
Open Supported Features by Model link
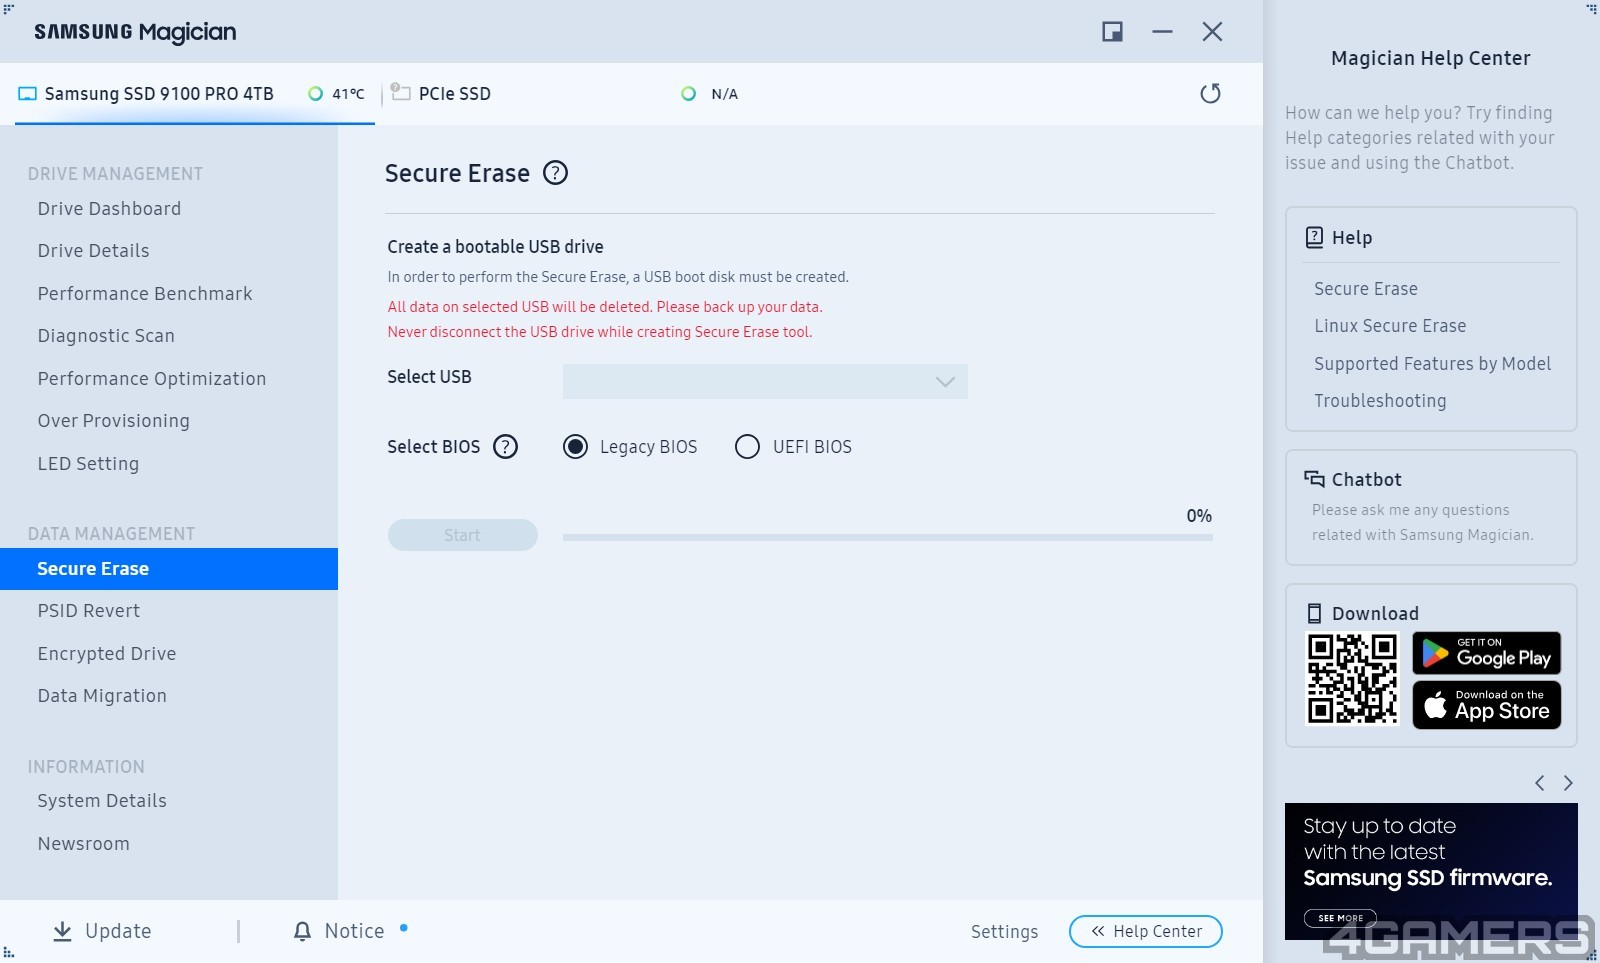point(1432,363)
